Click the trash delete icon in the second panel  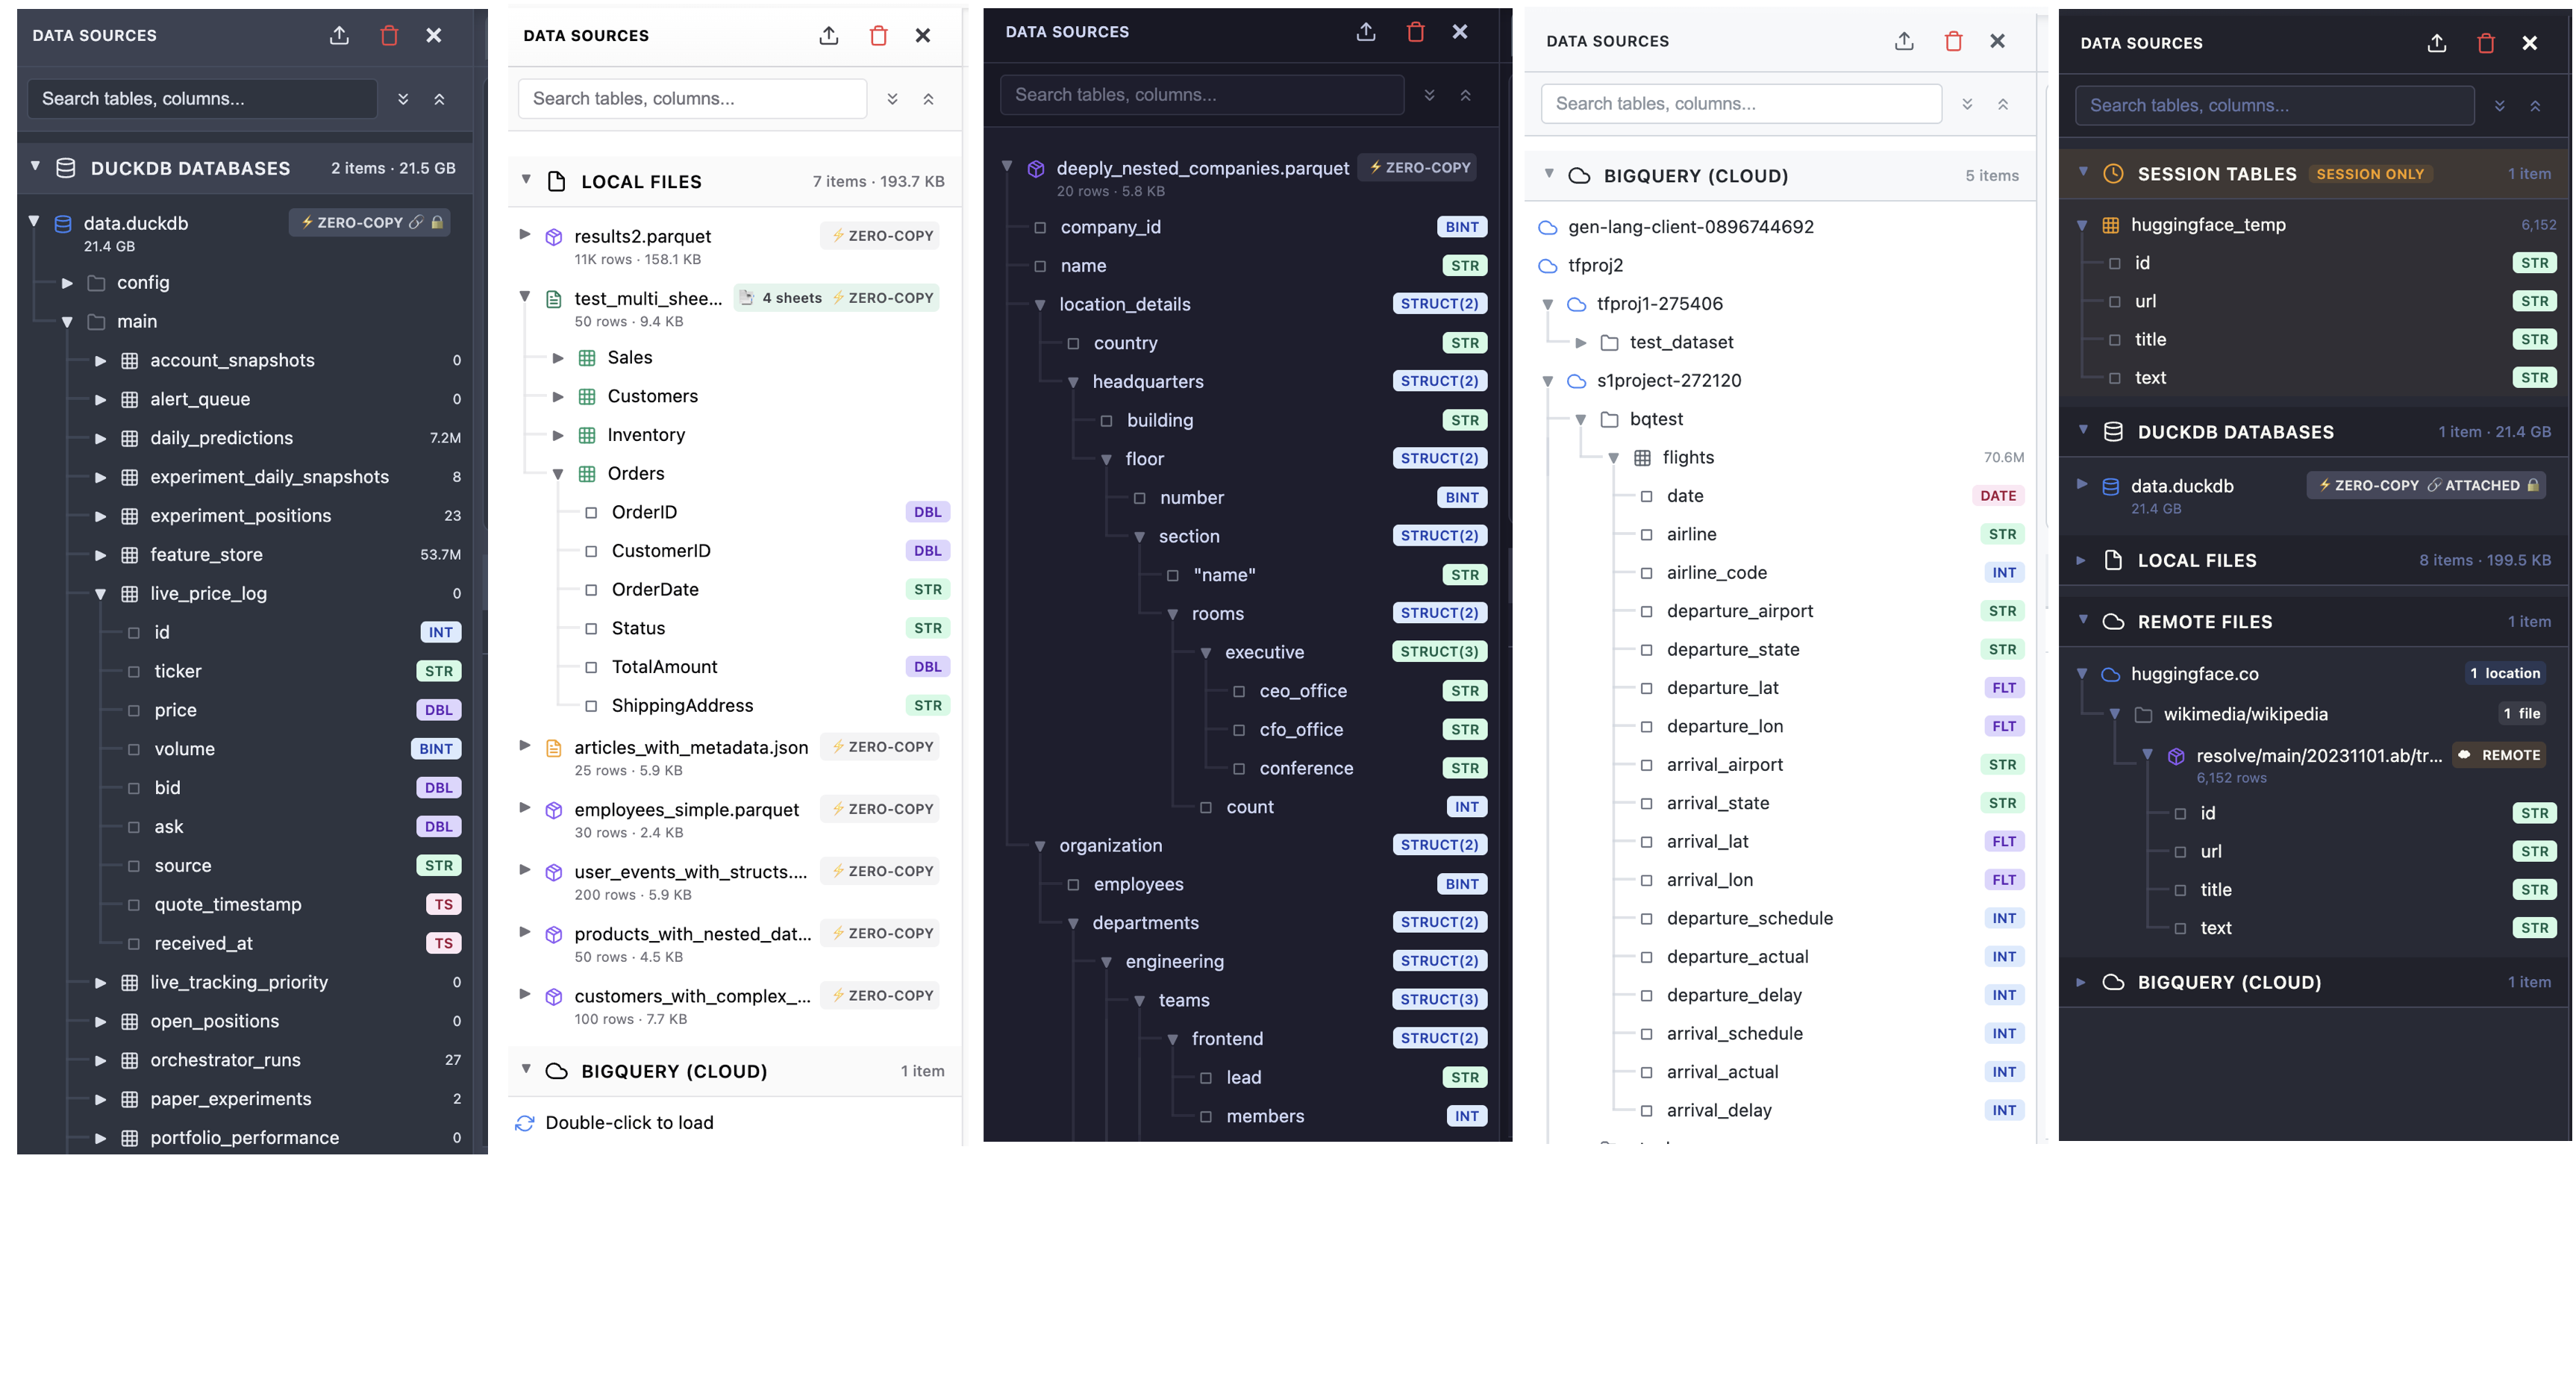pos(878,35)
